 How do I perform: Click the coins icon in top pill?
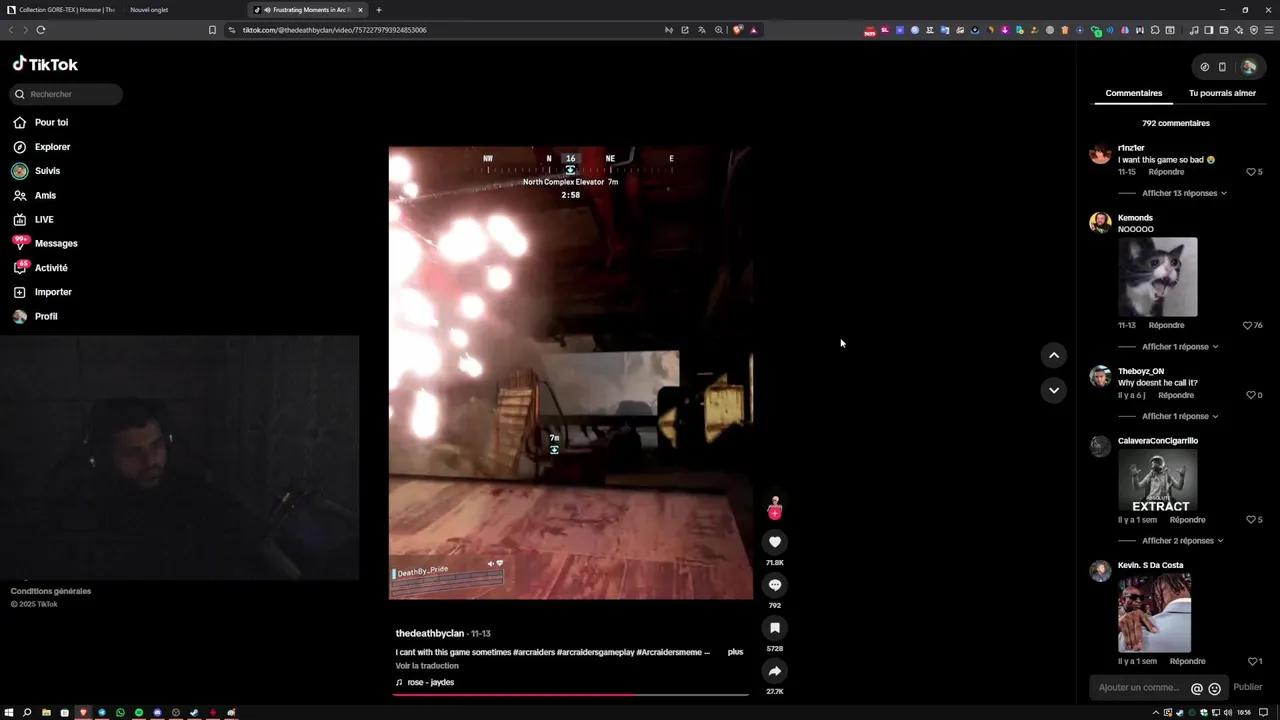pyautogui.click(x=1205, y=67)
